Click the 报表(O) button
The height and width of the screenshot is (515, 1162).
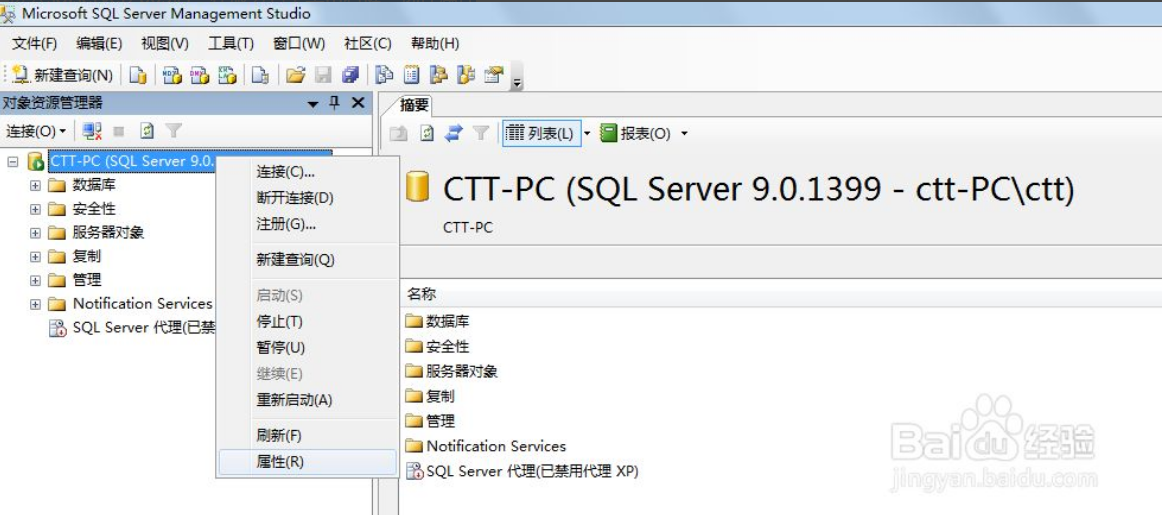636,133
